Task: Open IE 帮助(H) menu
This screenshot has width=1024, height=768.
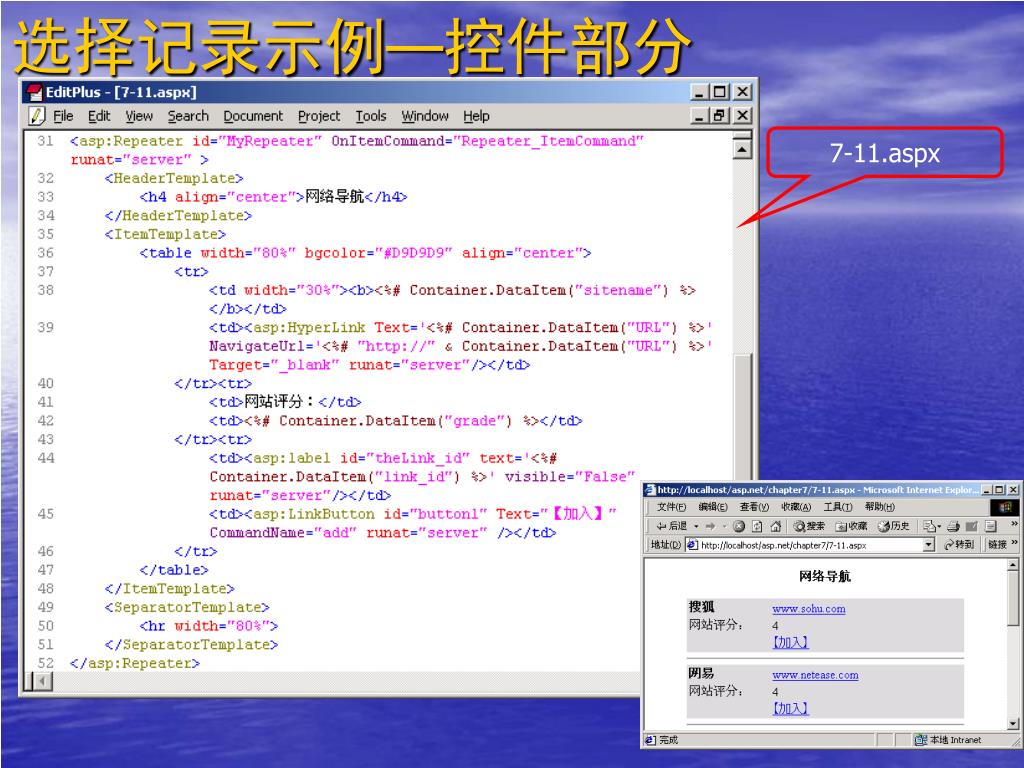Action: click(x=880, y=507)
